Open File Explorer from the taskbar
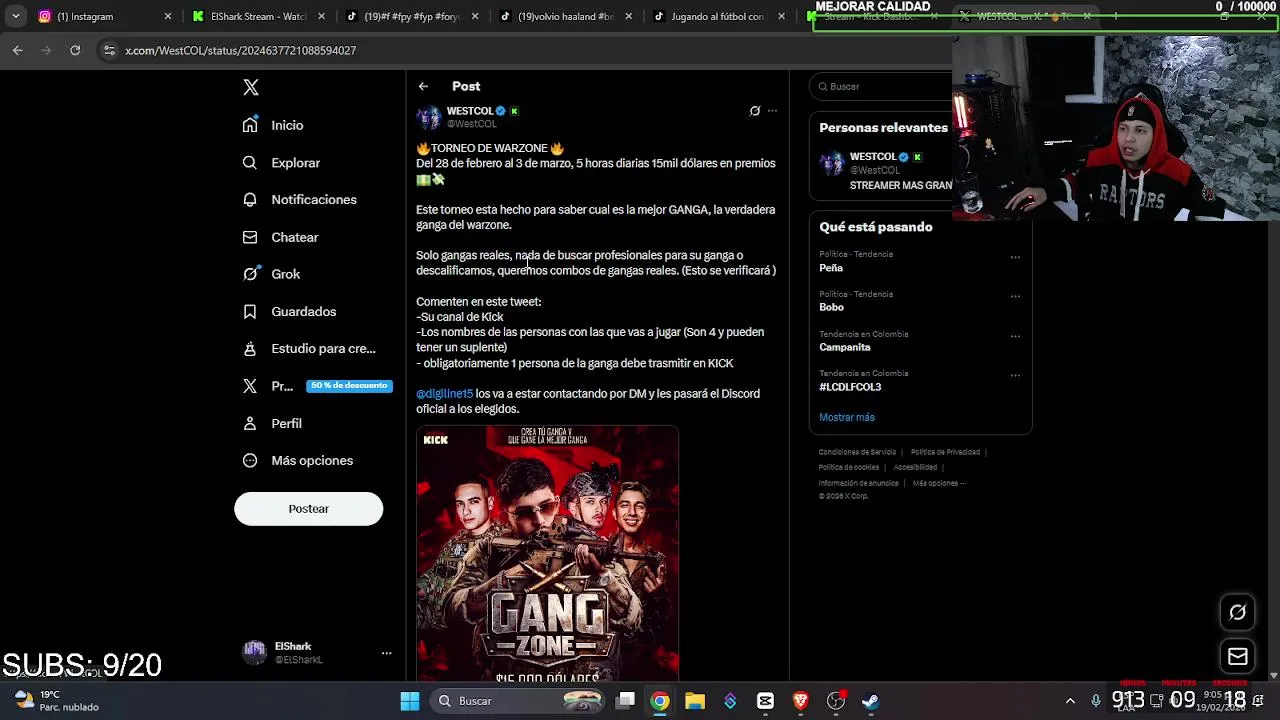Image resolution: width=1280 pixels, height=720 pixels. pos(695,701)
